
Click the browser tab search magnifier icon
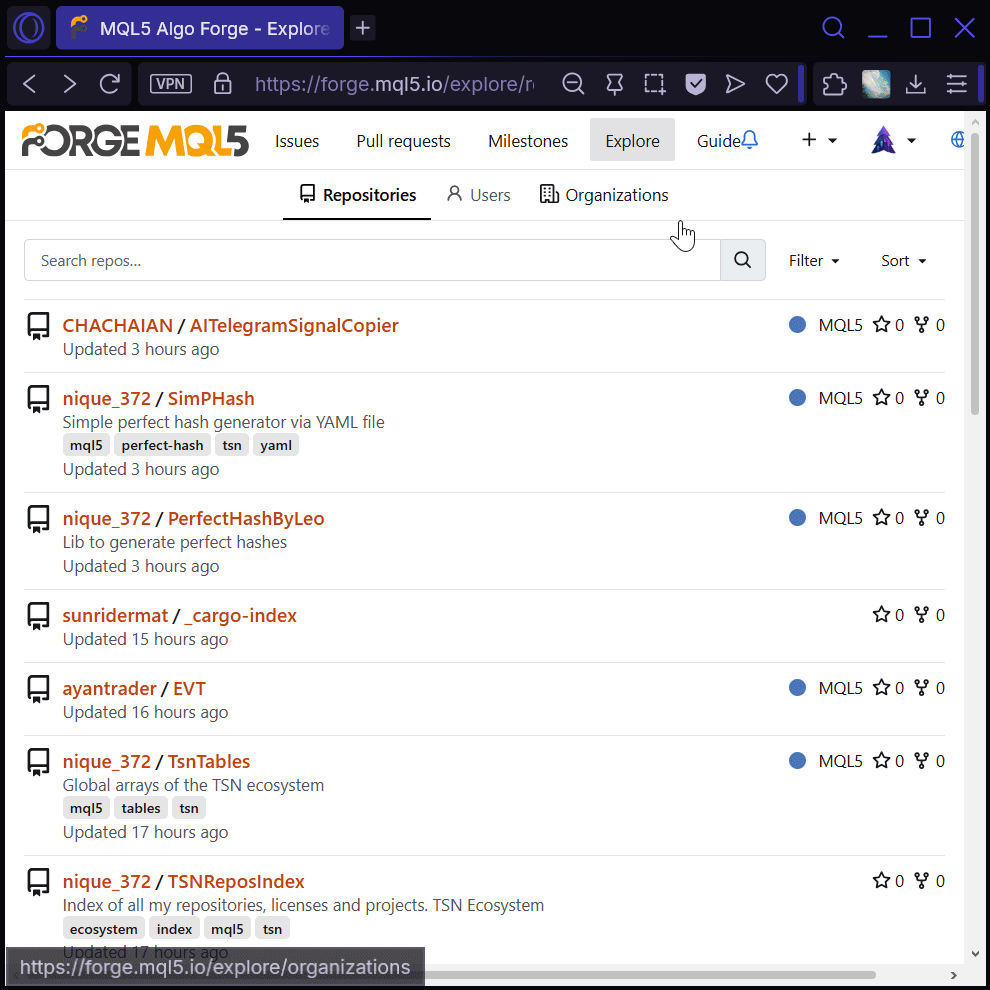[x=833, y=28]
